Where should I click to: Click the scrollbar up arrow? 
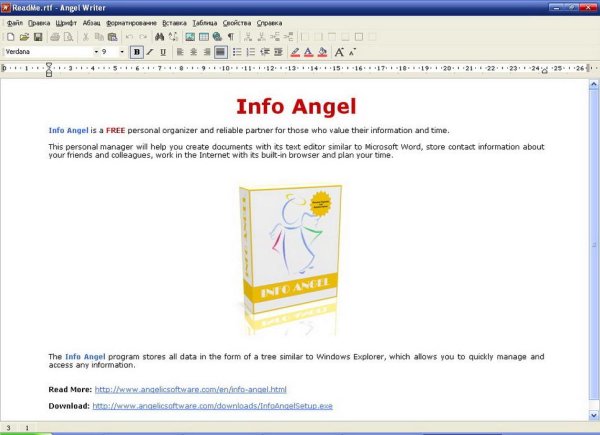point(594,84)
